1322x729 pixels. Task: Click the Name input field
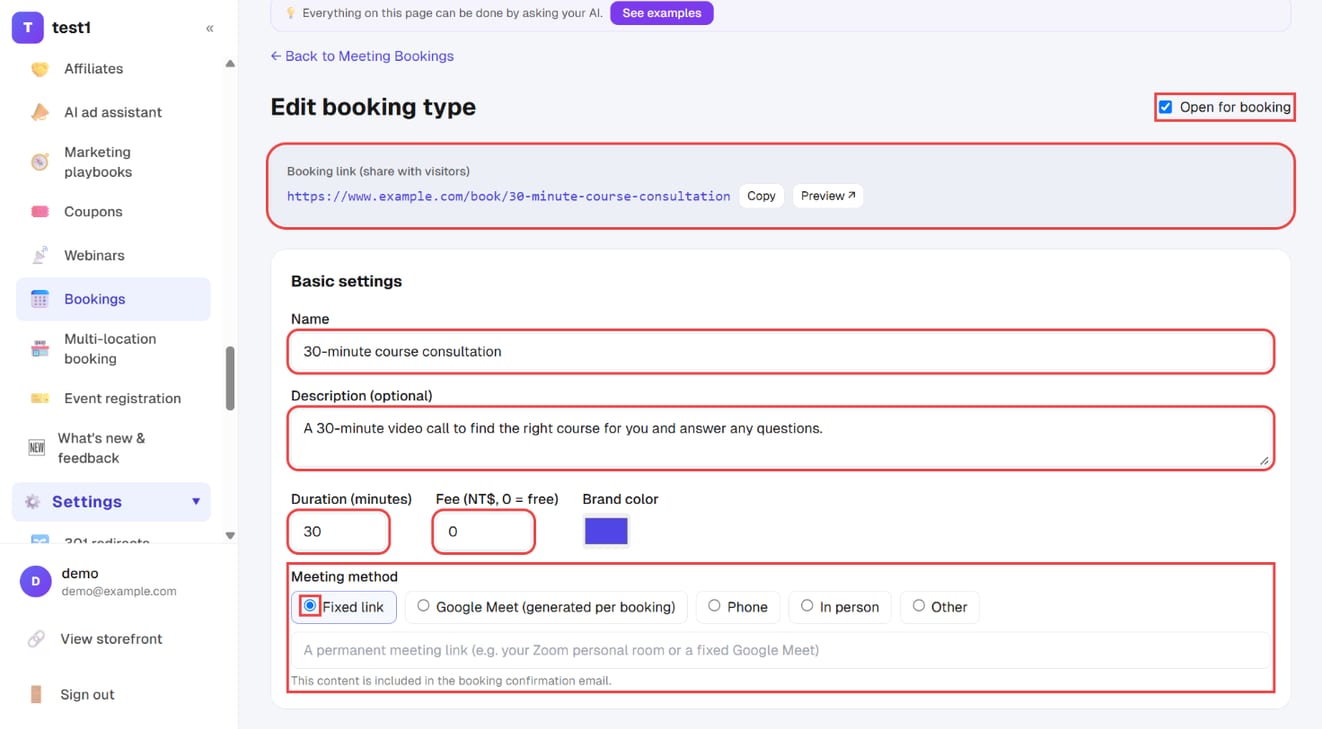[x=781, y=352]
